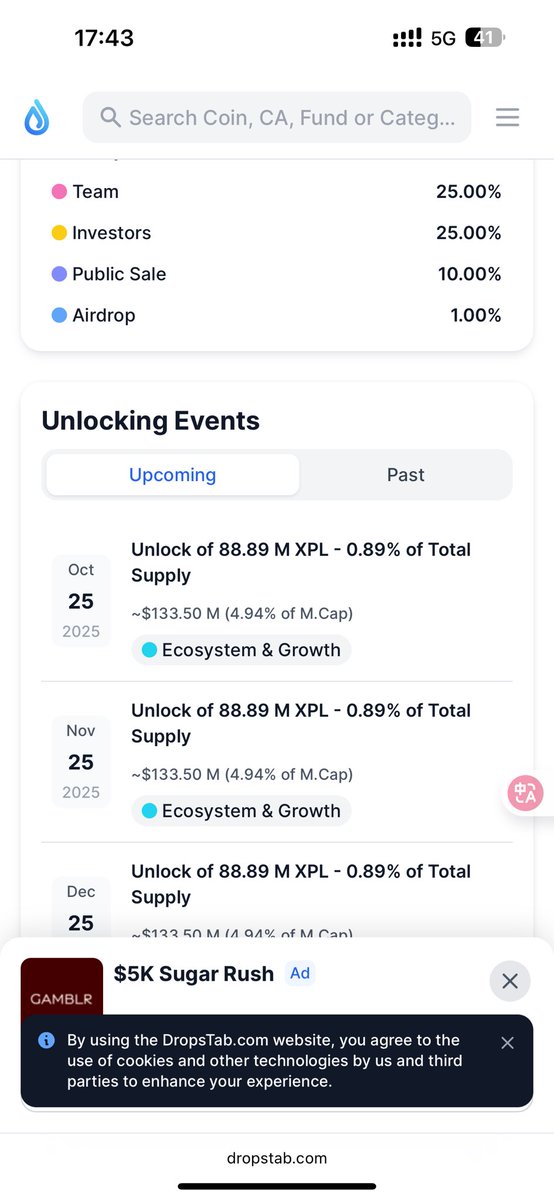
Task: Open the hamburger menu
Action: coord(507,118)
